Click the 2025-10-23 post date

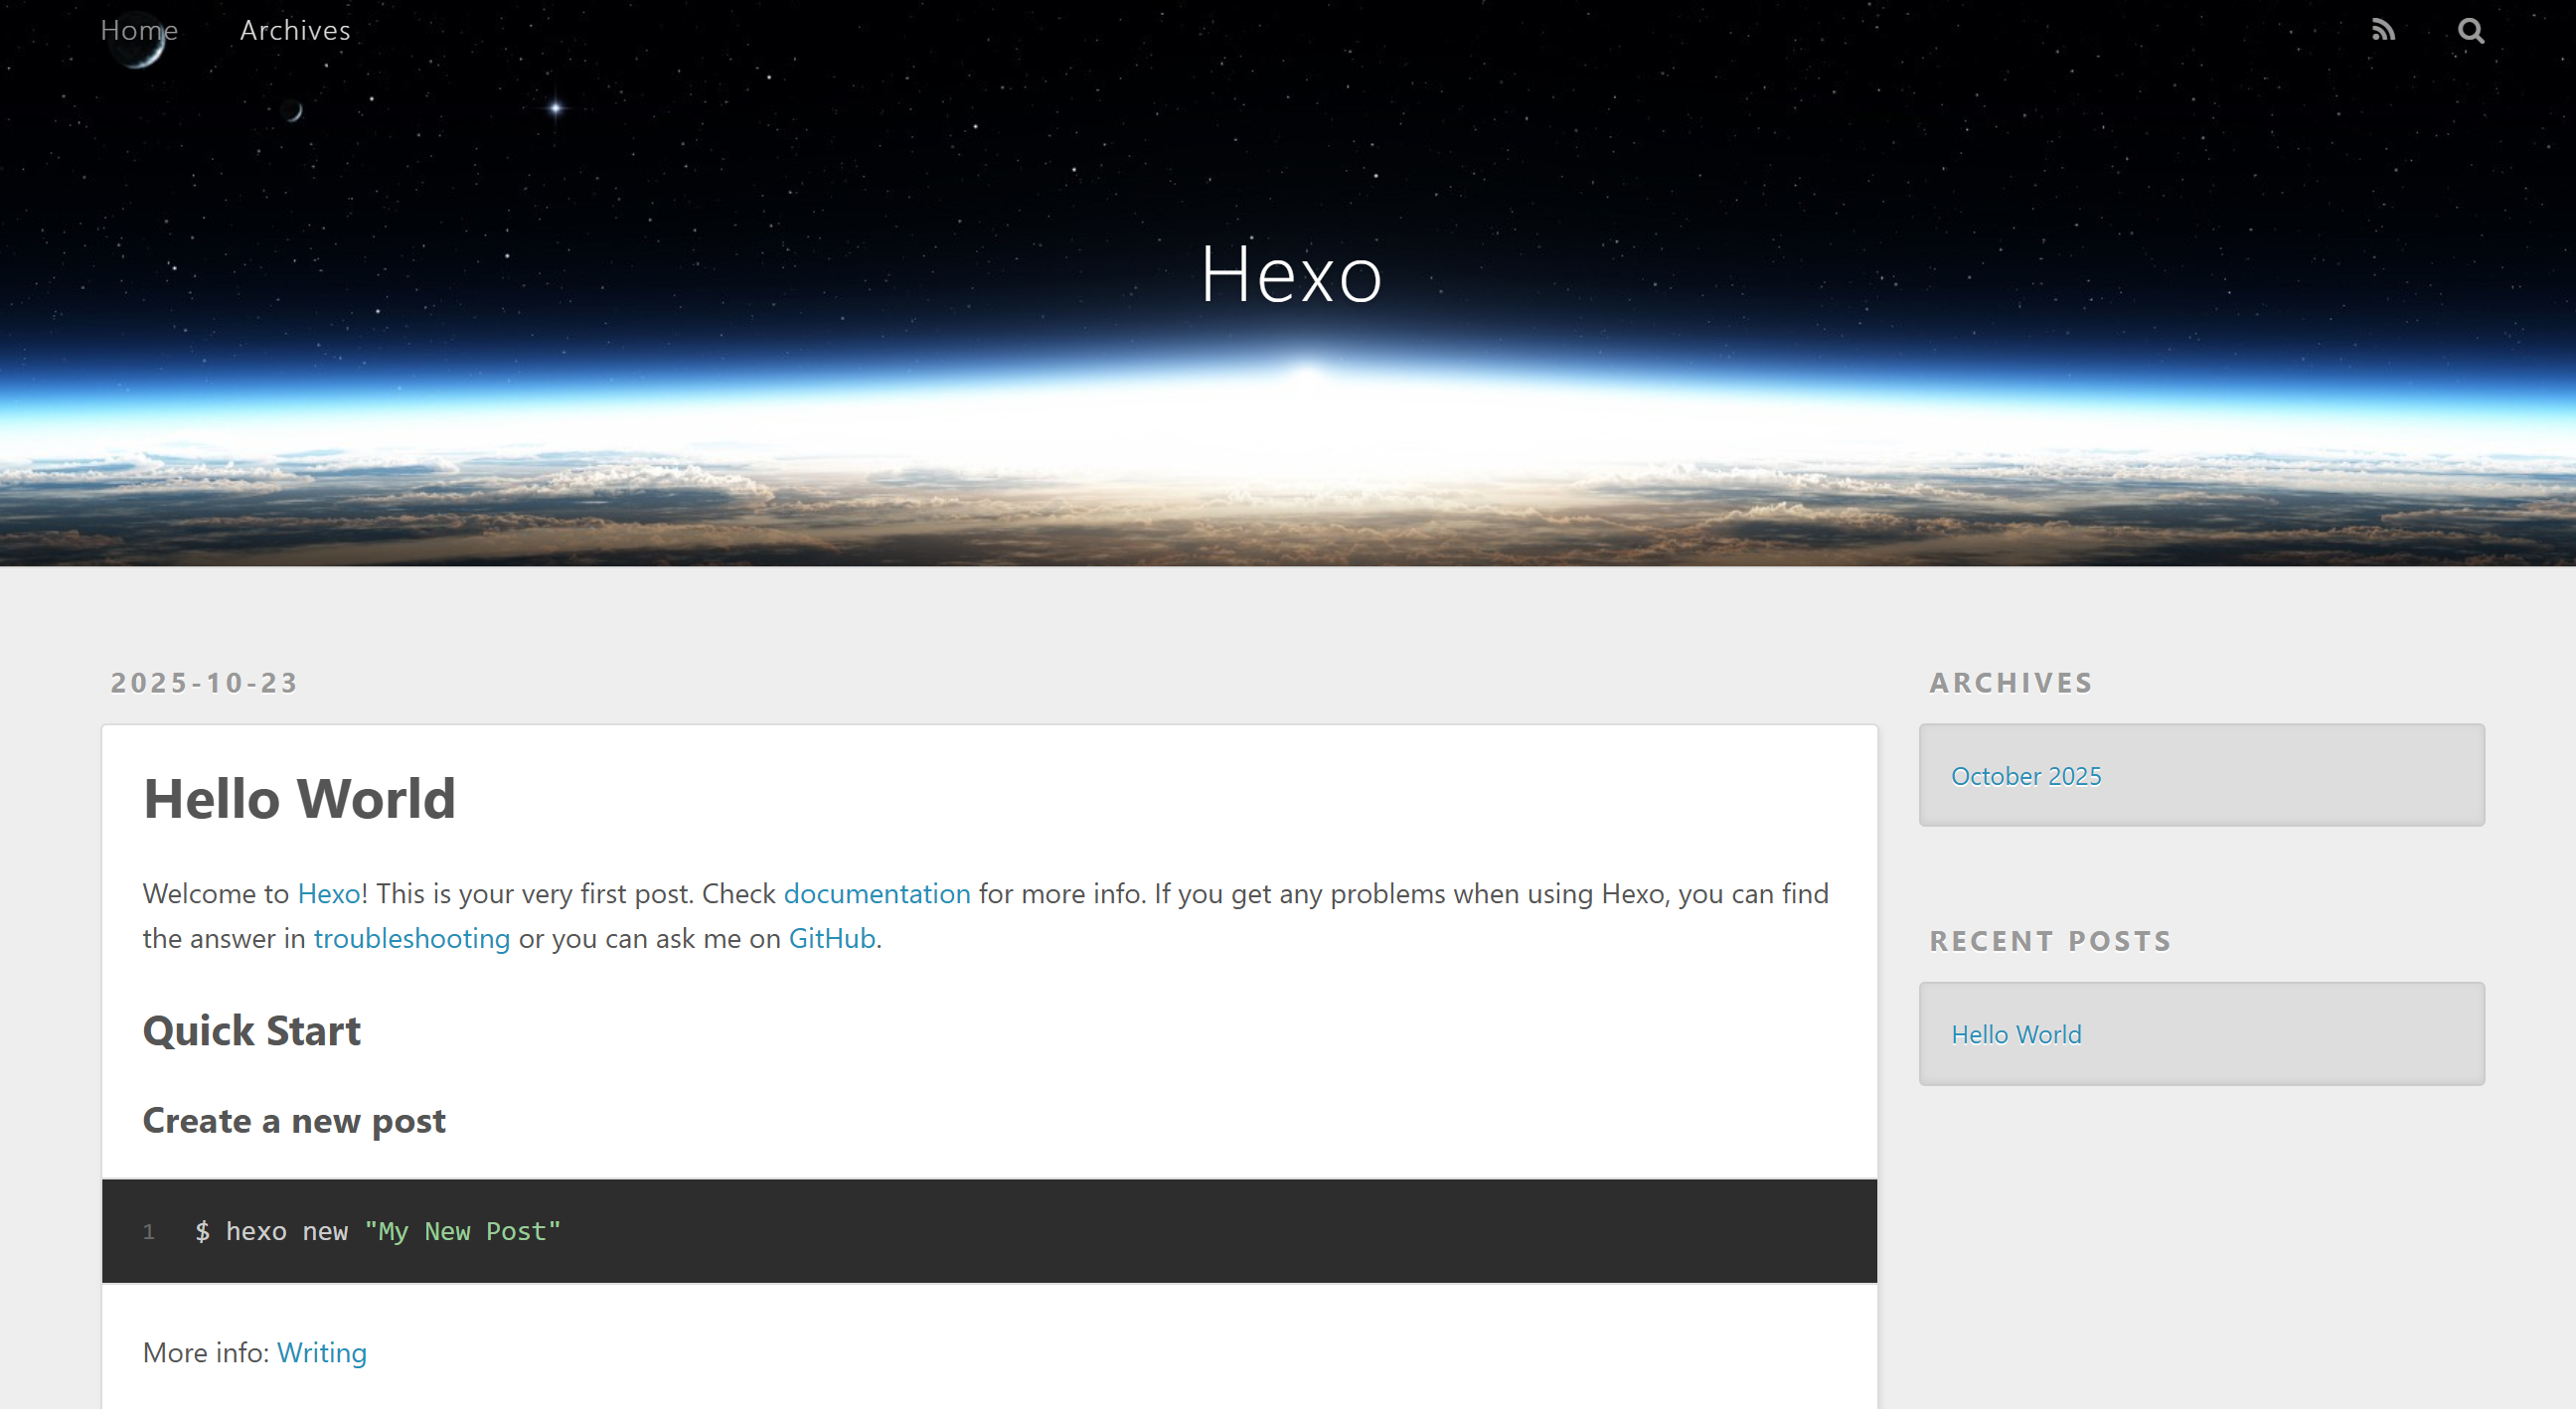click(x=204, y=682)
